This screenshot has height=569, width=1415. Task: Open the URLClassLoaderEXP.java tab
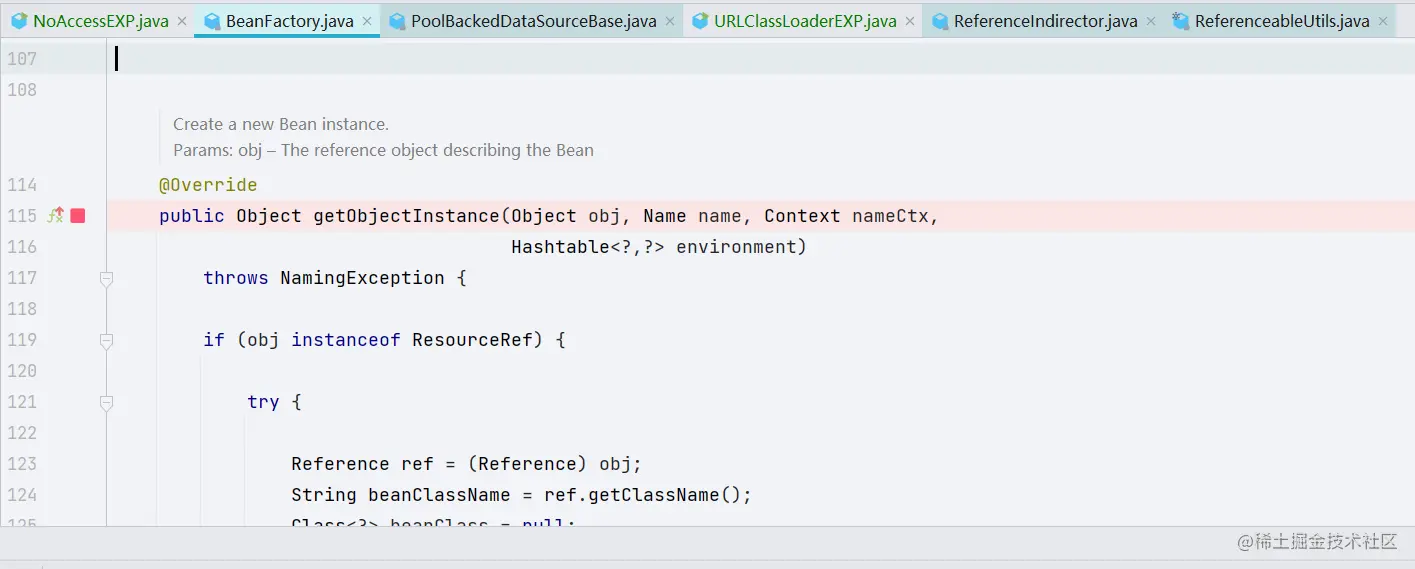click(x=804, y=21)
